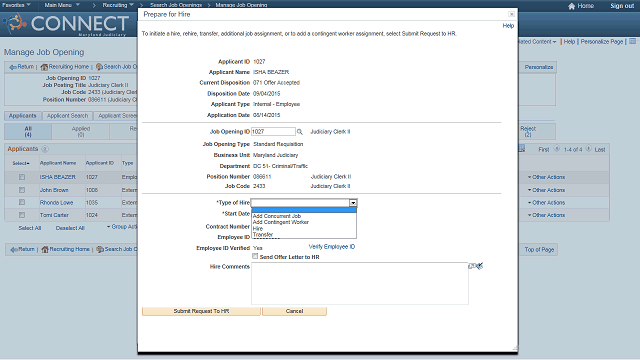Viewport: 640px width, 360px height.
Task: Open Other Actions for the first applicant
Action: (x=546, y=177)
